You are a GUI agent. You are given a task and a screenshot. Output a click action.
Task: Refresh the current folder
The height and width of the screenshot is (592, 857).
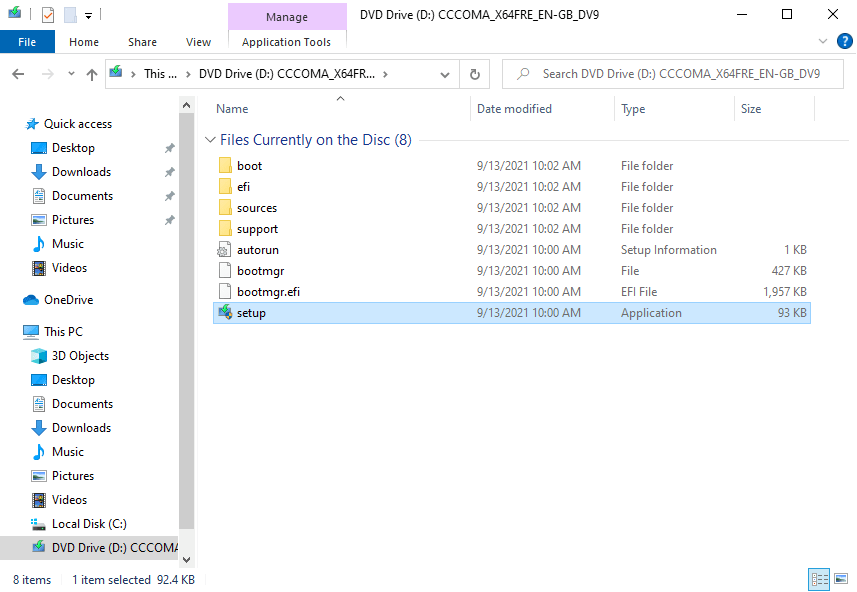(x=474, y=74)
